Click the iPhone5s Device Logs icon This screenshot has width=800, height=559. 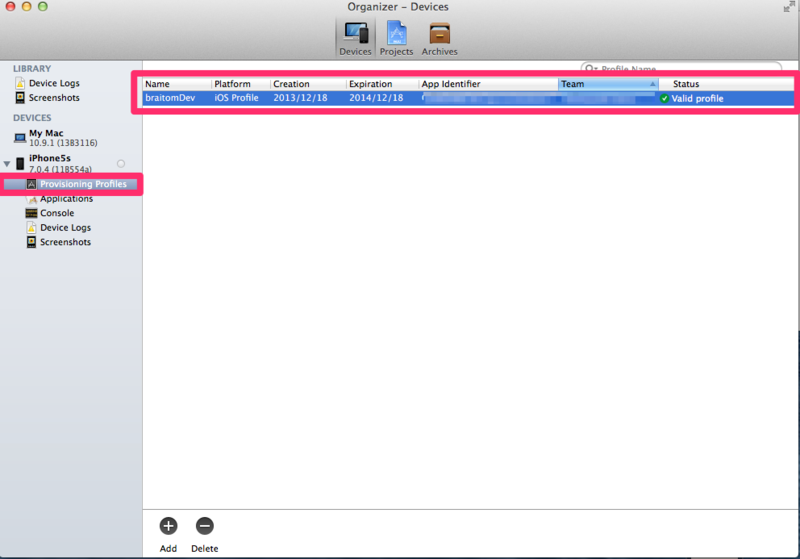point(32,227)
